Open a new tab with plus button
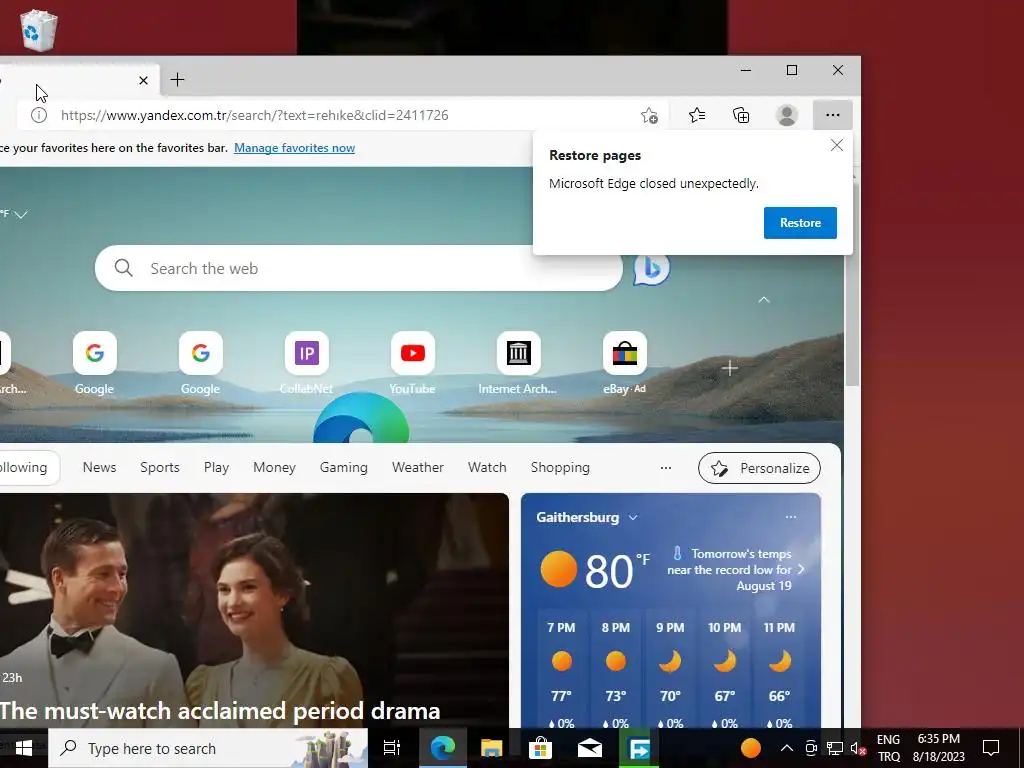This screenshot has width=1024, height=768. [177, 80]
